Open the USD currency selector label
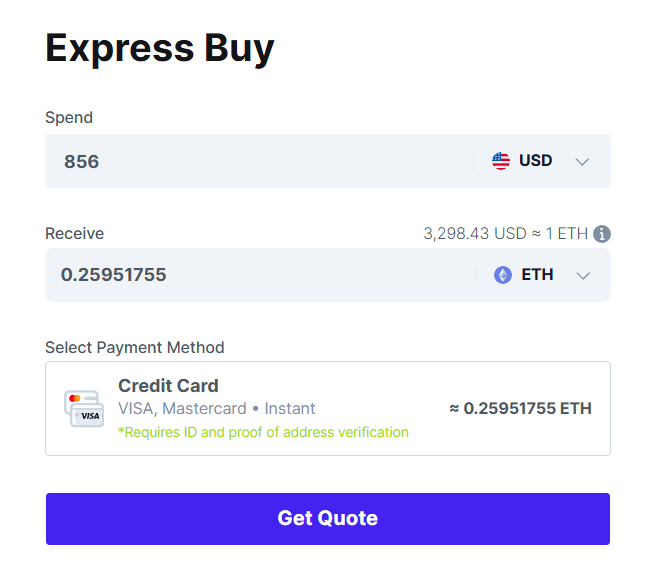Screen dimensions: 659x569 [x=535, y=161]
